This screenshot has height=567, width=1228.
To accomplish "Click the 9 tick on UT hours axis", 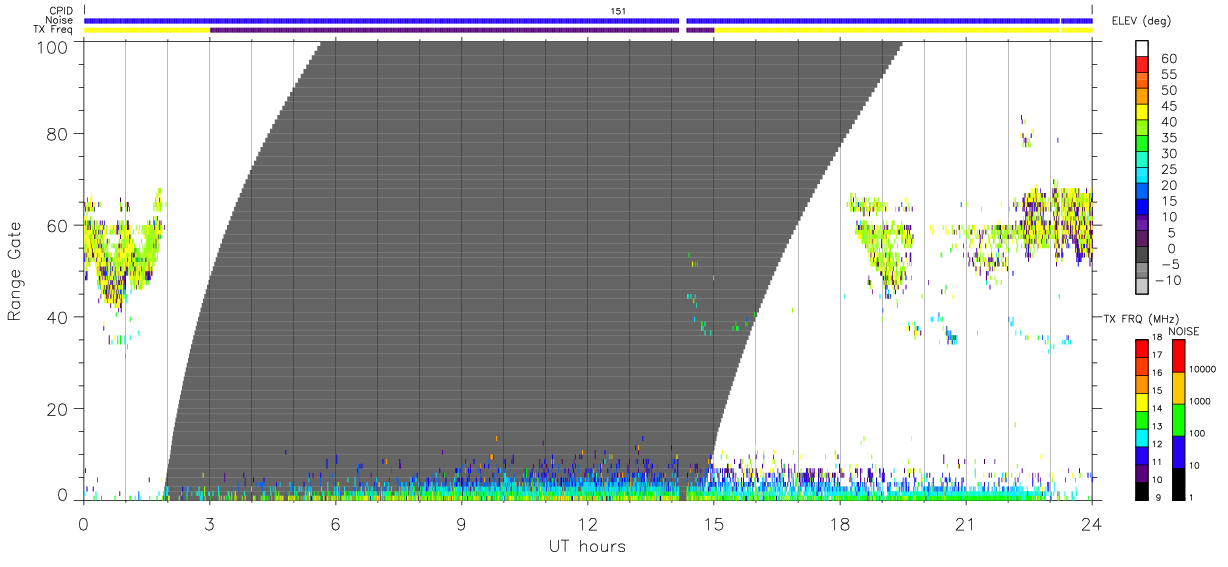I will click(x=461, y=522).
